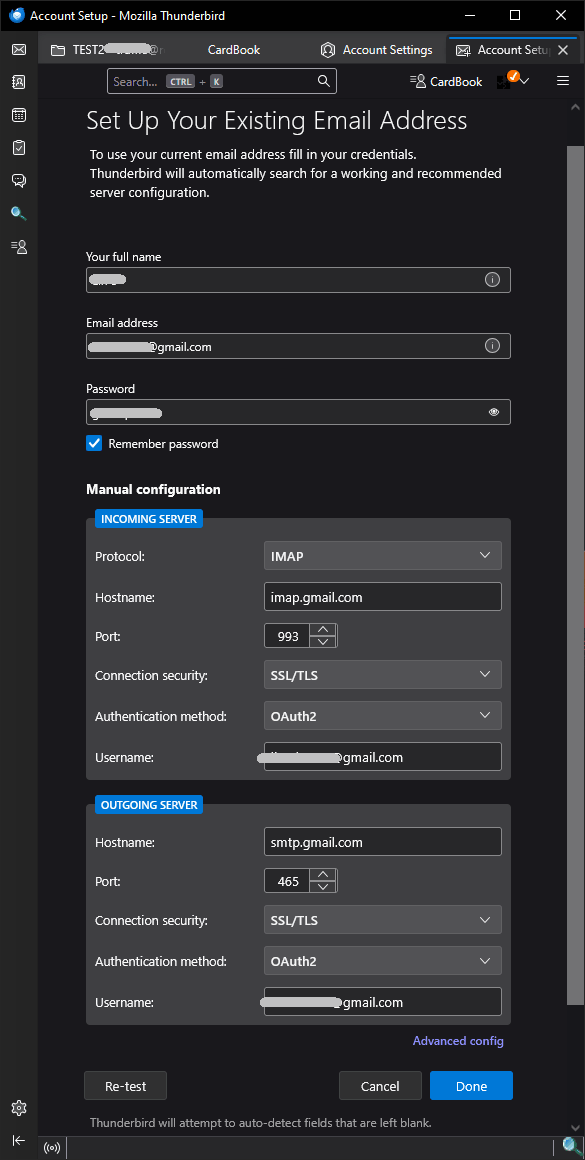
Task: Open incoming Protocol IMAP dropdown
Action: tap(382, 556)
